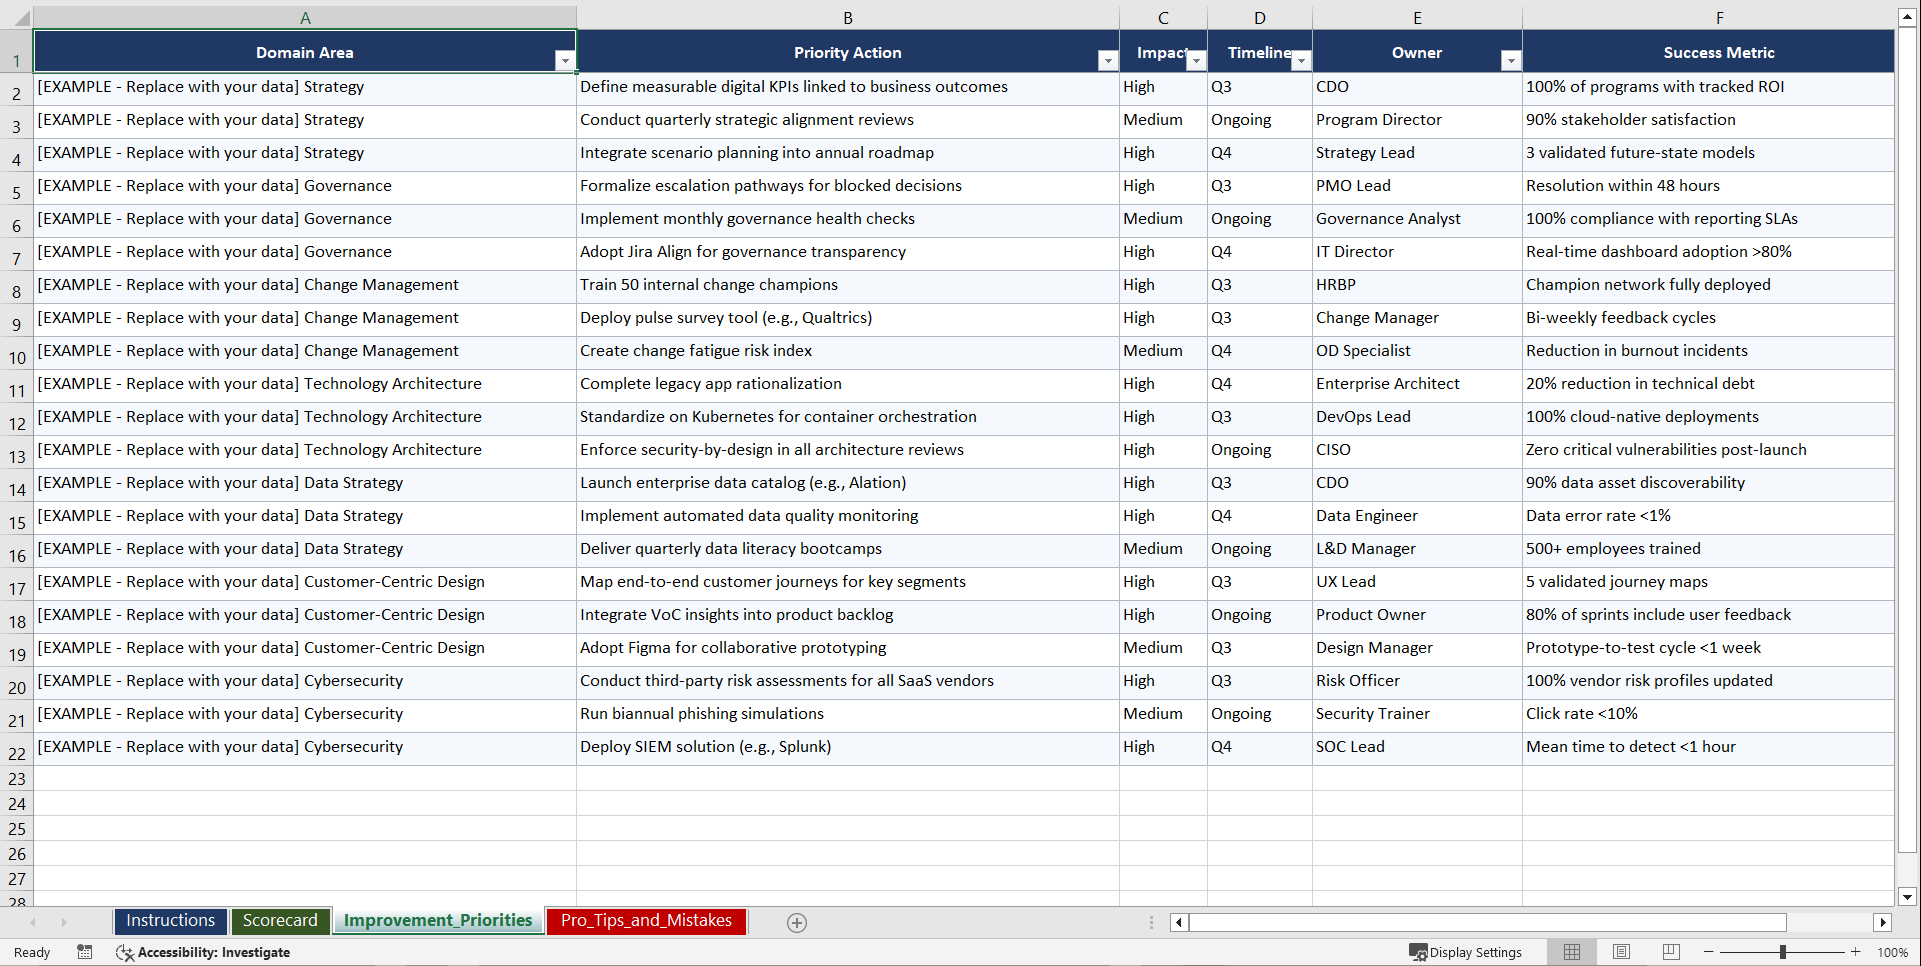Screen dimensions: 1921x966
Task: Start macro recording from the status bar
Action: tap(85, 952)
